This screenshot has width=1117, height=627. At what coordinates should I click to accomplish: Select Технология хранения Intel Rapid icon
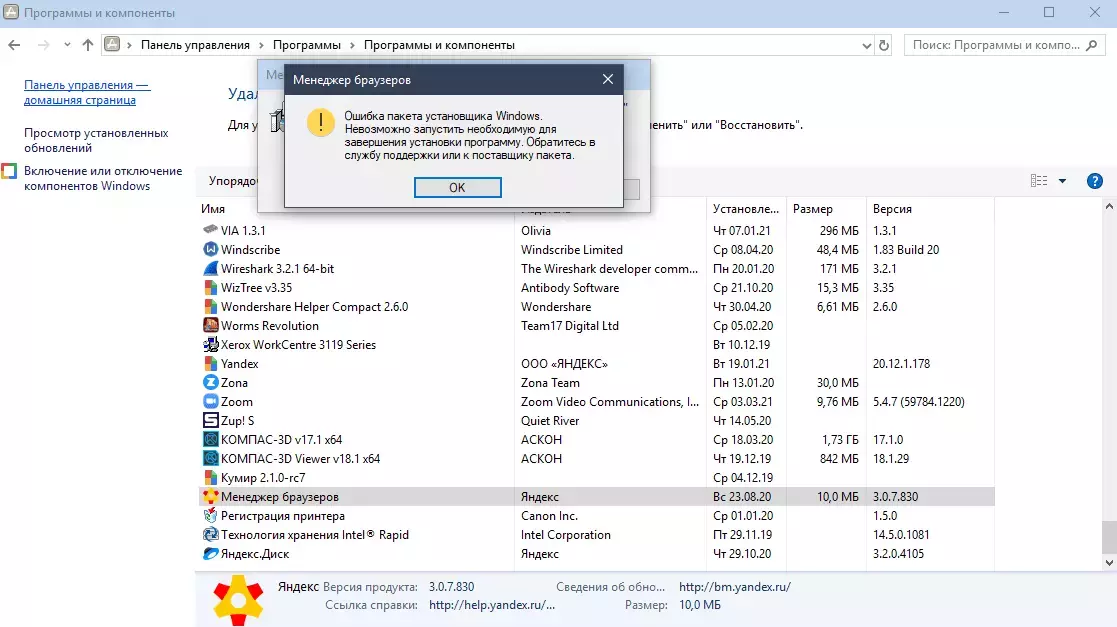pyautogui.click(x=210, y=534)
